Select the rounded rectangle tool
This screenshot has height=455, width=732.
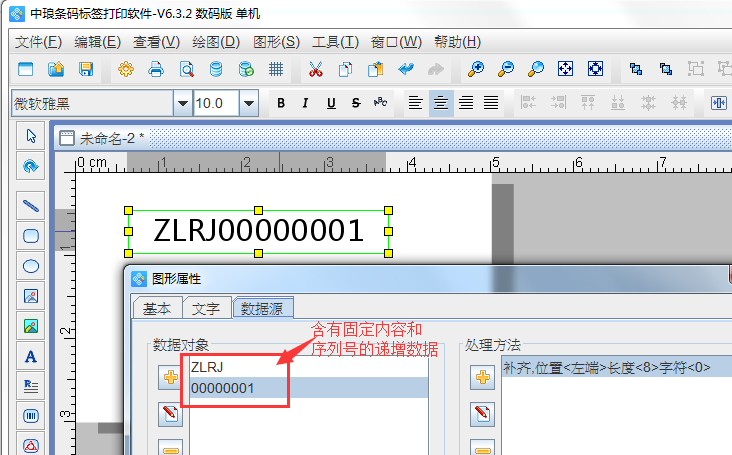point(31,236)
